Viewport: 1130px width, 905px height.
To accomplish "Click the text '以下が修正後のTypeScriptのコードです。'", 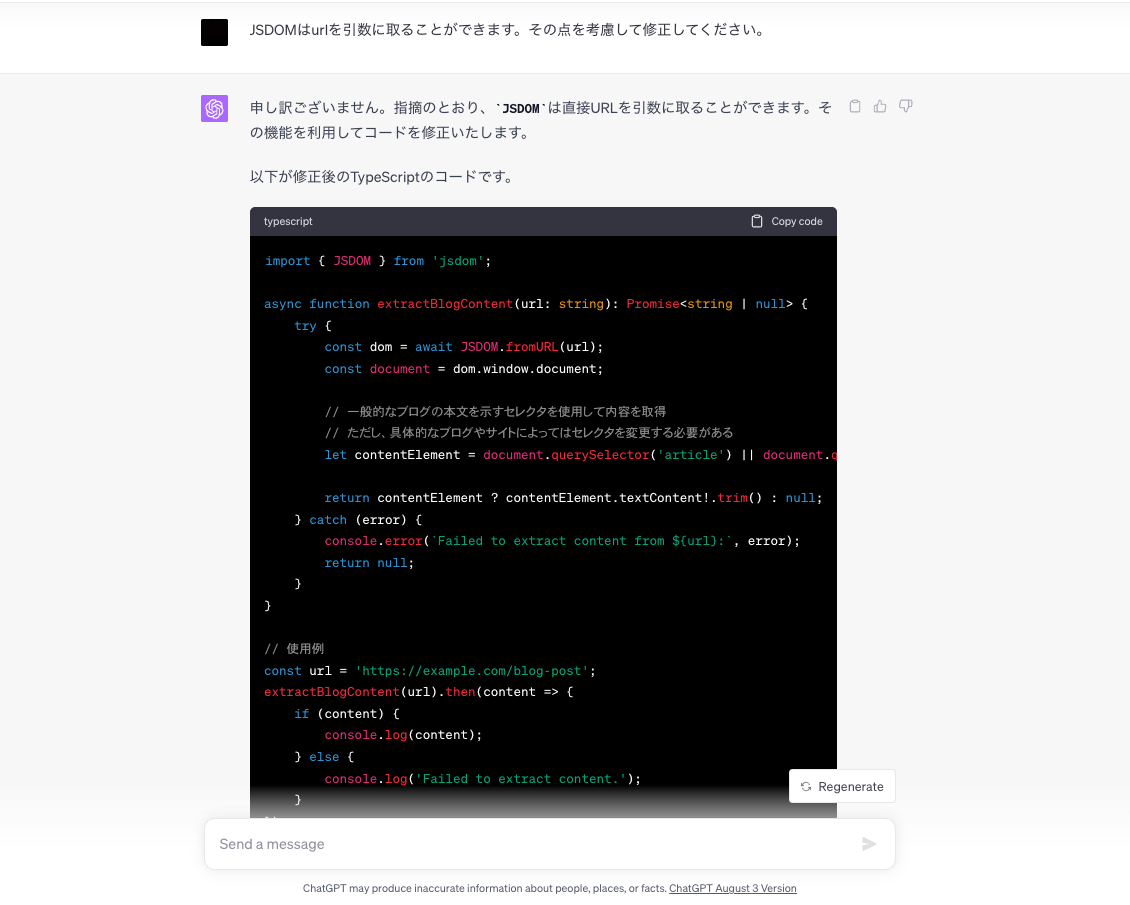I will point(383,177).
